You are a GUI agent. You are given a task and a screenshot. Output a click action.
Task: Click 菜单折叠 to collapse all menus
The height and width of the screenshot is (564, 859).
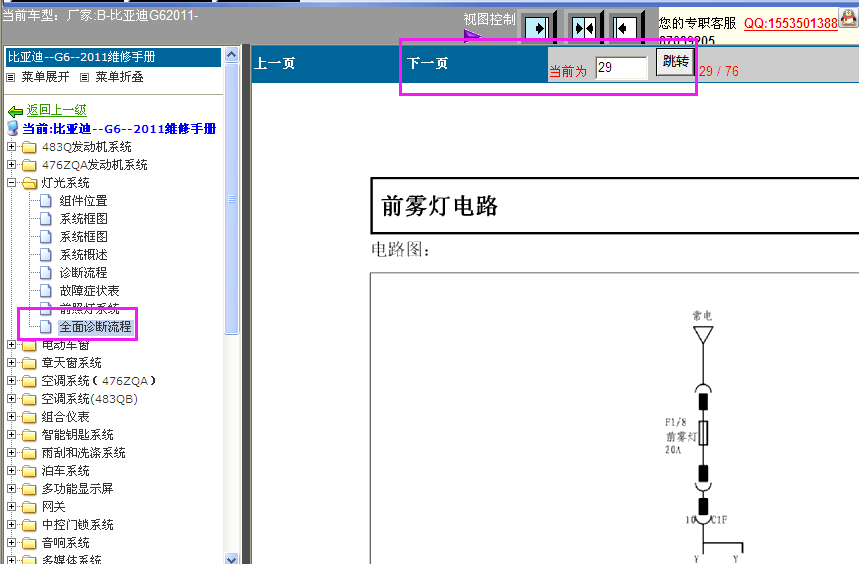pos(119,77)
